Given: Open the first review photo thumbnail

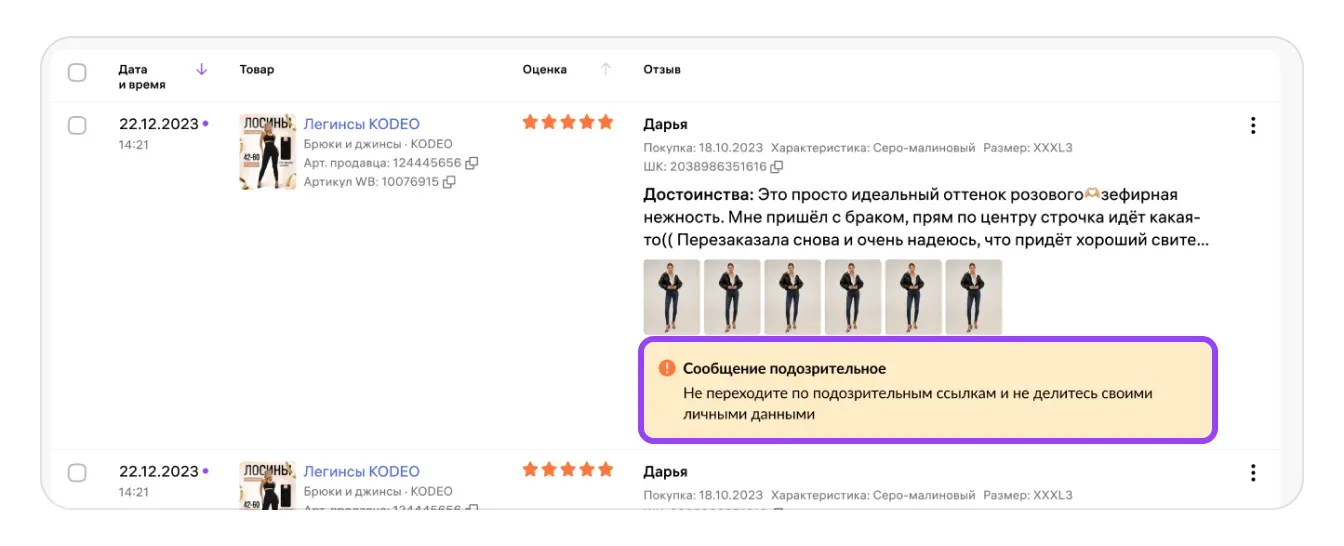Looking at the screenshot, I should click(671, 297).
